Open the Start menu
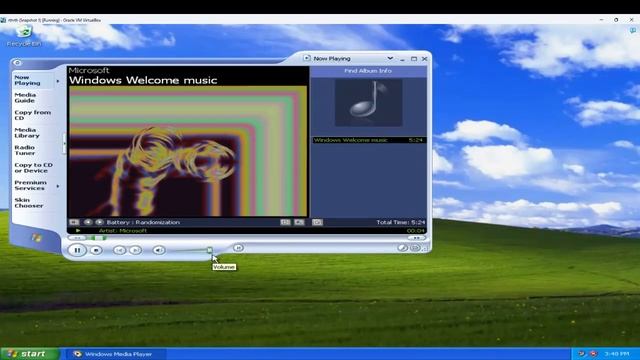The image size is (640, 360). (29, 353)
